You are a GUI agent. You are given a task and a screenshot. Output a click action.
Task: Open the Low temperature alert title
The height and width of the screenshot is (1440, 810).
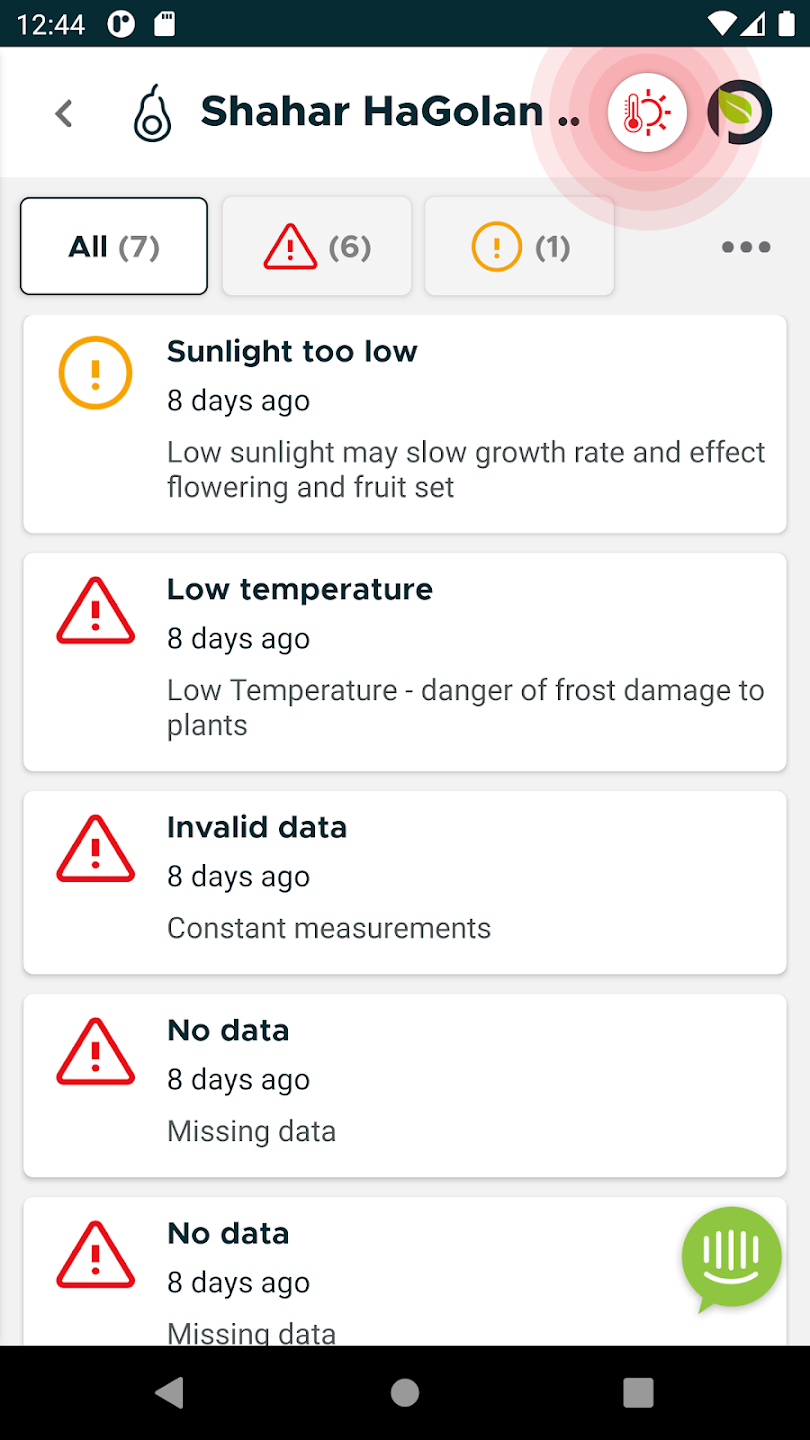click(300, 589)
